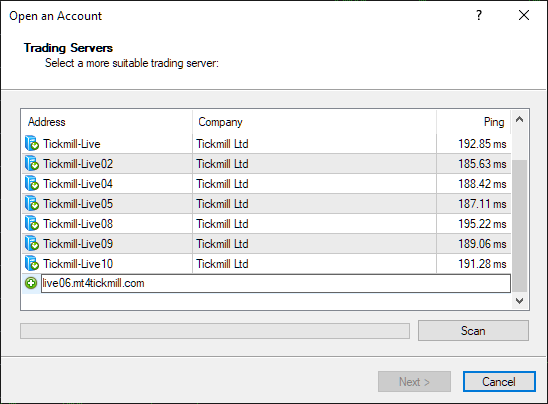Click Tickmill Ltd in Tickmill-Live02 row
This screenshot has height=404, width=548.
222,164
